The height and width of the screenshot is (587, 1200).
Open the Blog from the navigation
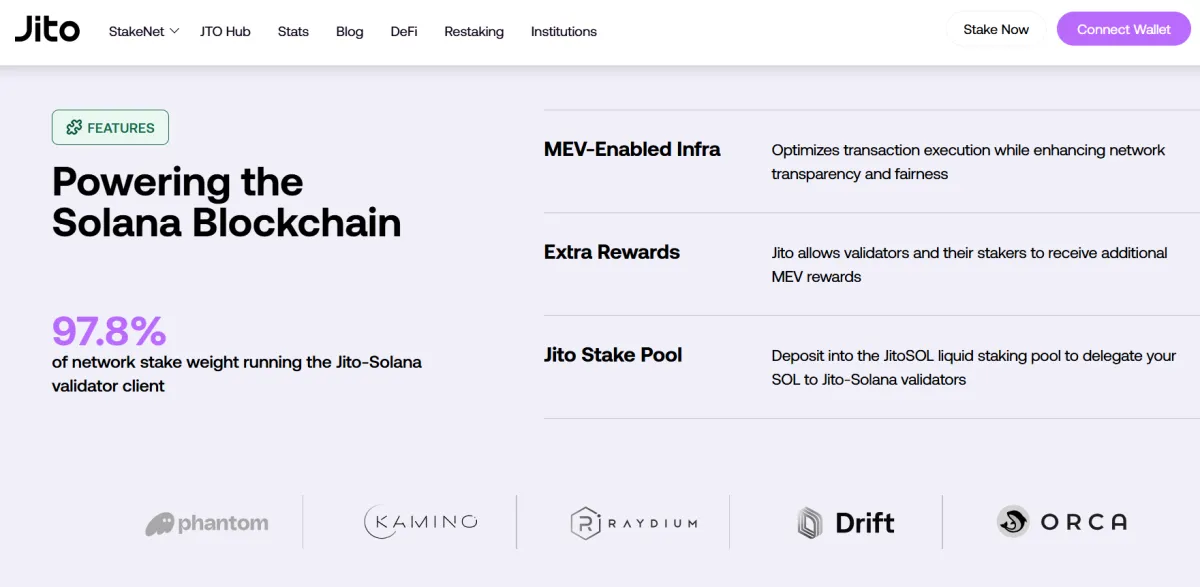[349, 31]
